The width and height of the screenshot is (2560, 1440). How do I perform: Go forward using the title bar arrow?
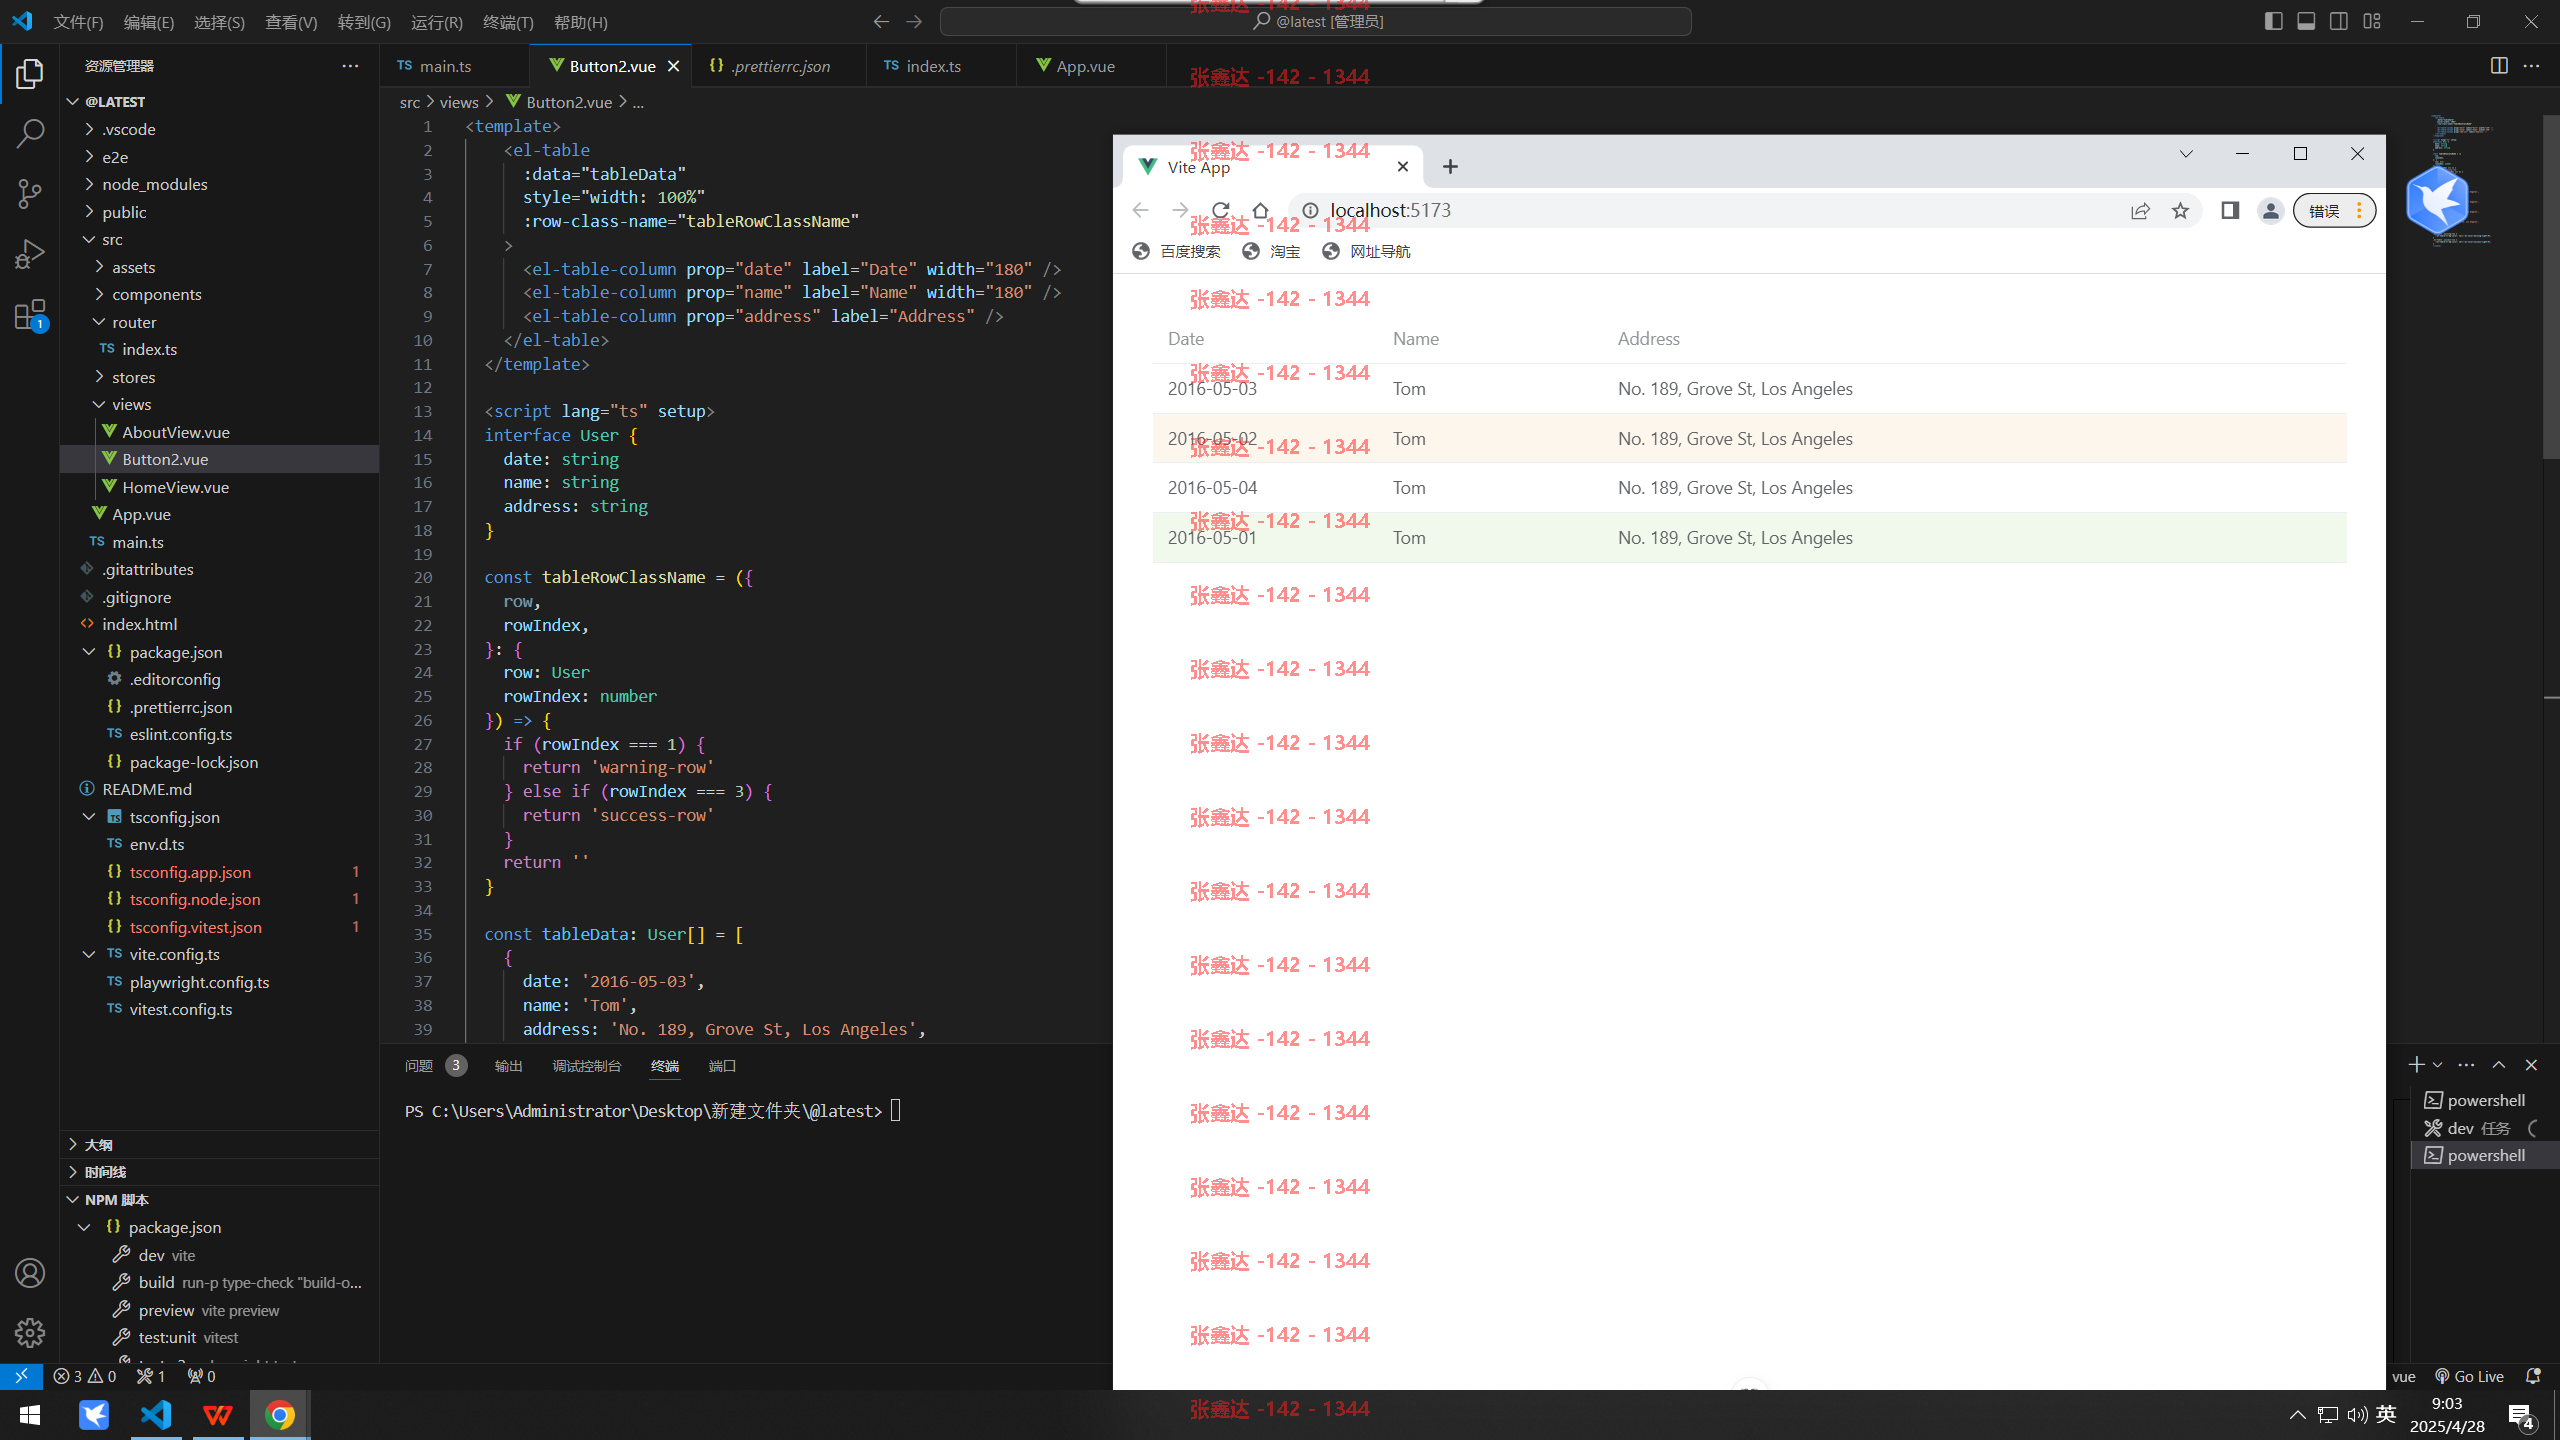tap(914, 21)
